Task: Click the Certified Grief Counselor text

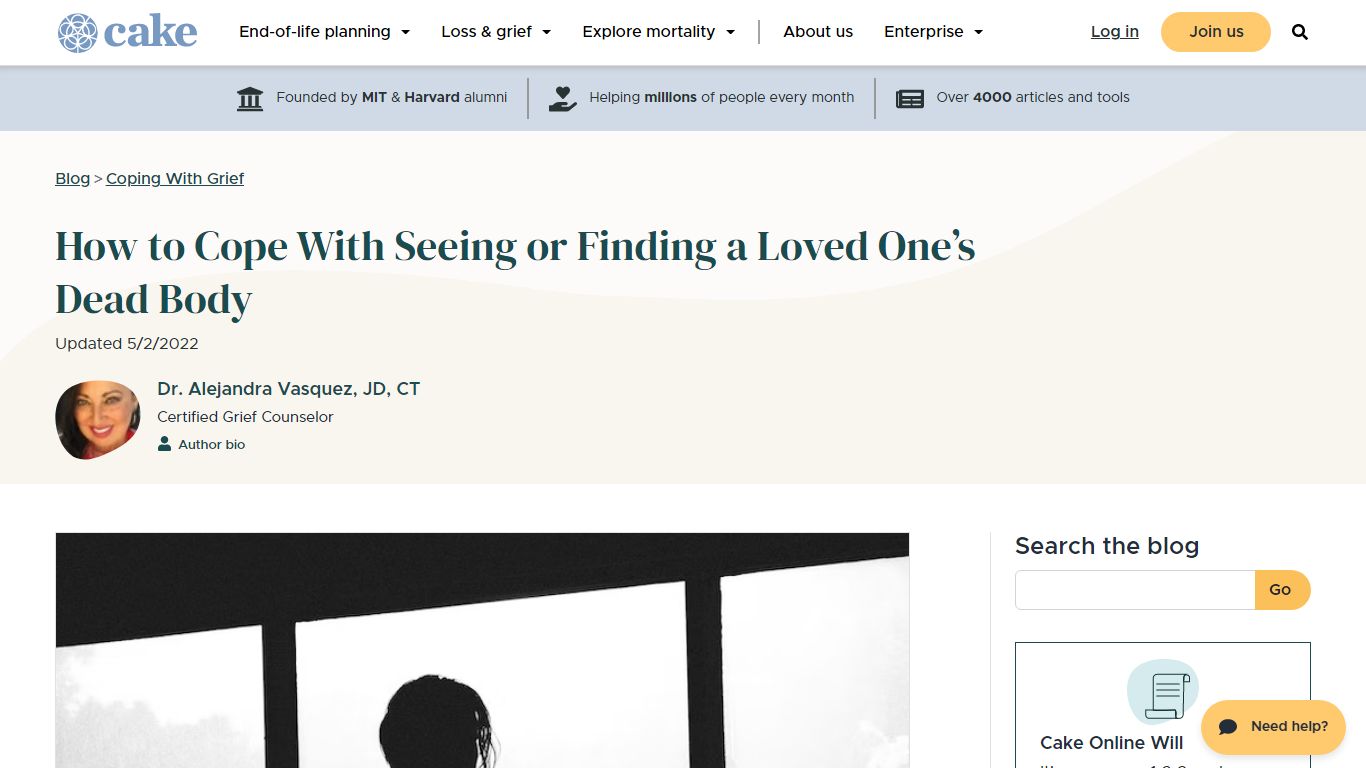Action: click(245, 417)
